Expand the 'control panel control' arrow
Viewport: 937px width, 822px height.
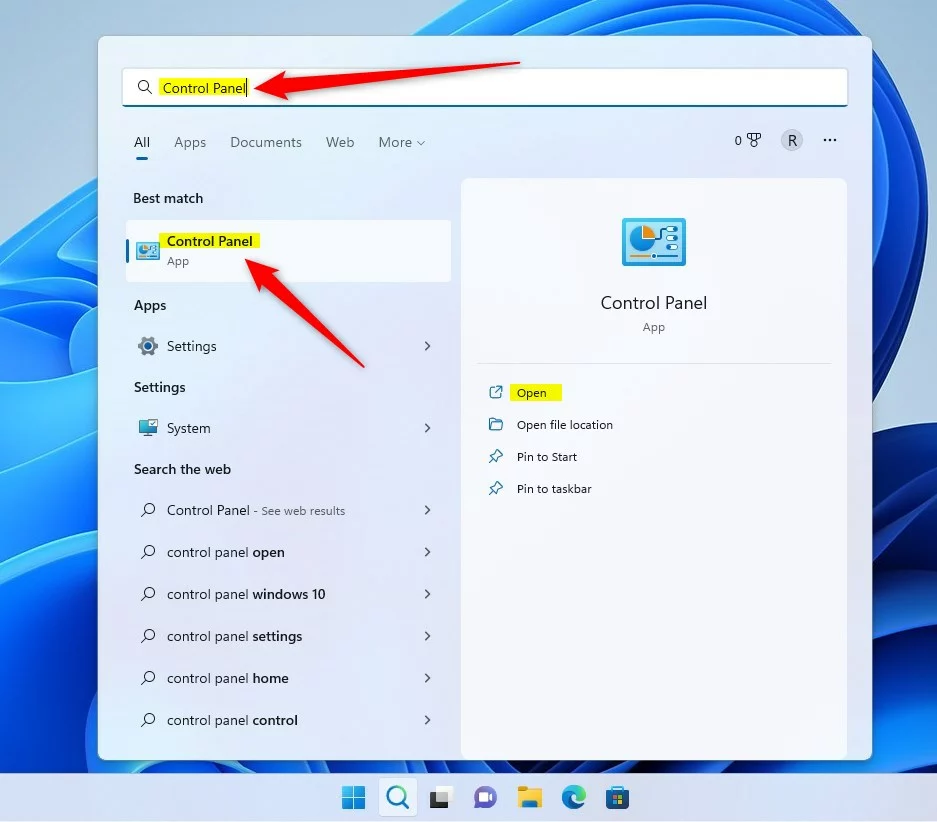(x=427, y=720)
